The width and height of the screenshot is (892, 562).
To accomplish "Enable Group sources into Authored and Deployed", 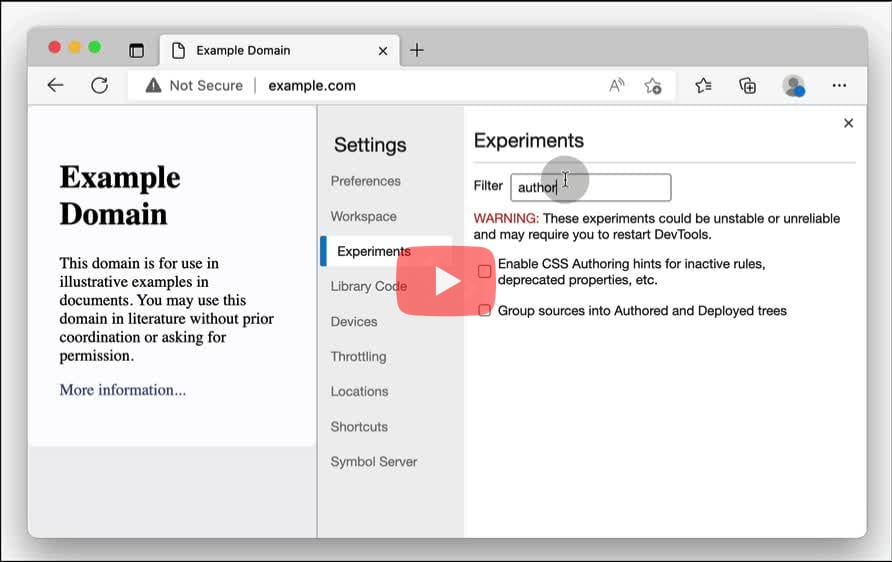I will click(x=485, y=311).
